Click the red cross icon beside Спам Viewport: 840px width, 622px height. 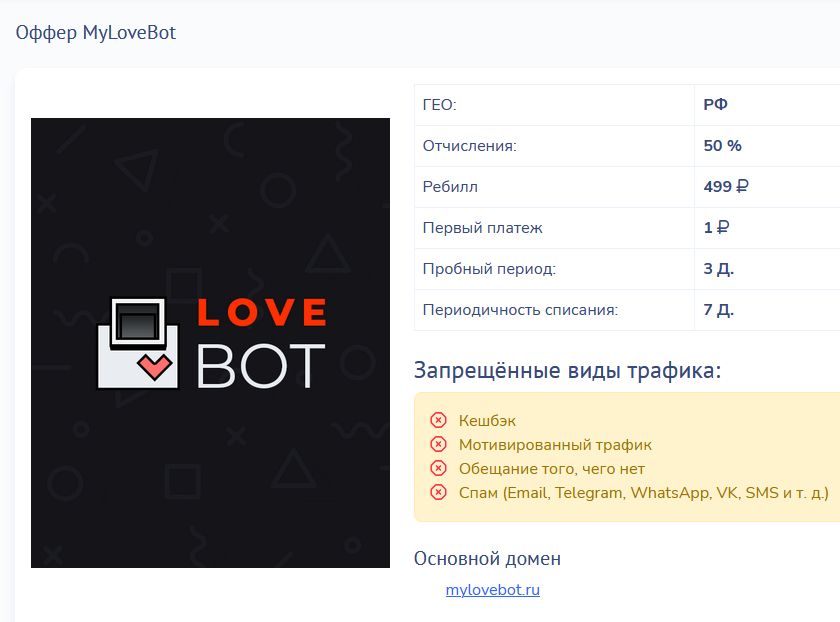tap(438, 492)
